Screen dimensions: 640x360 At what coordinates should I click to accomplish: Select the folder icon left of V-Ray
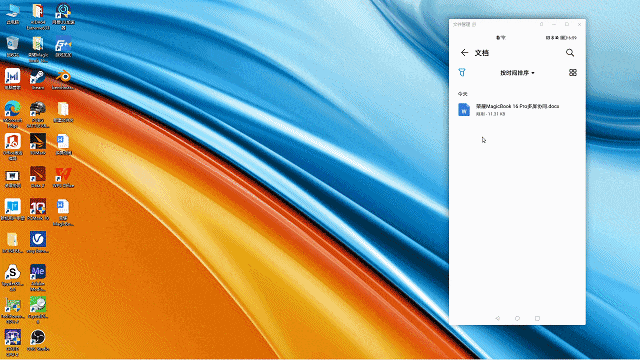point(13,242)
